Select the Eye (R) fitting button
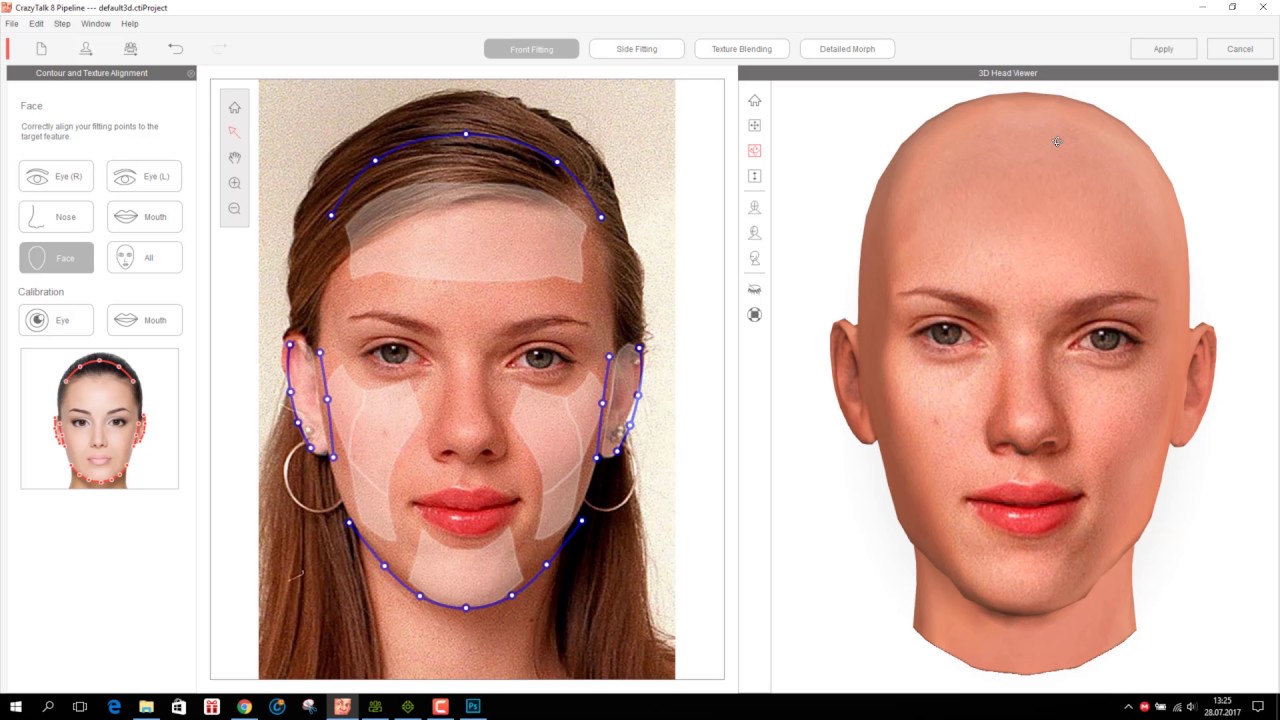This screenshot has width=1280, height=720. pos(56,176)
